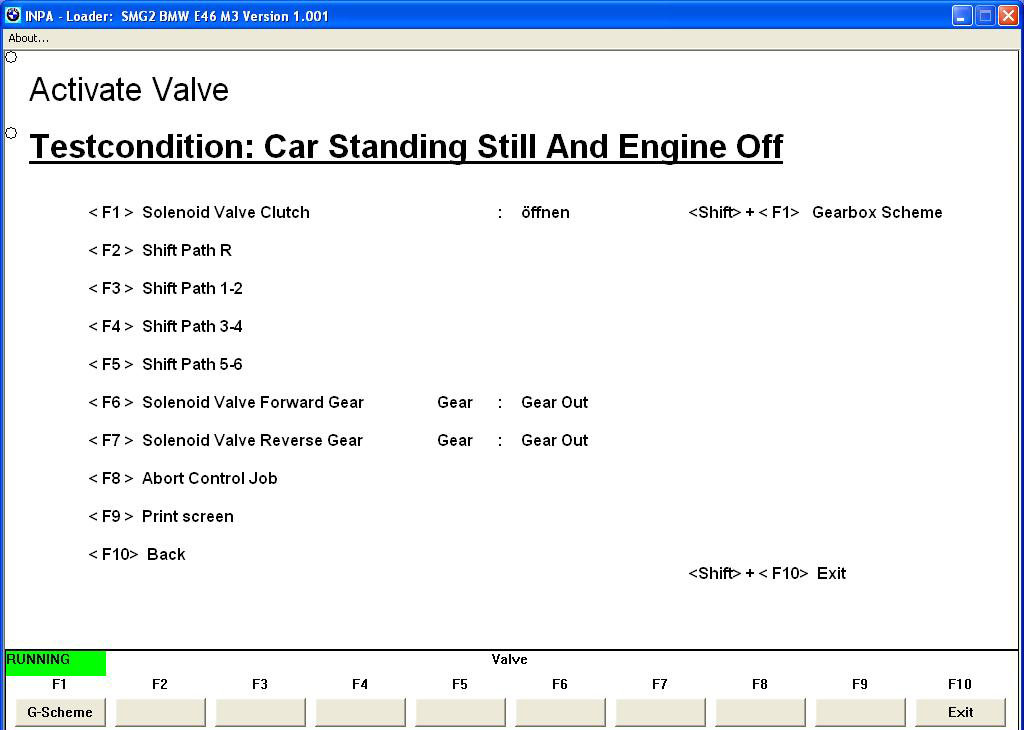Click the BMW logo icon in title bar
1024x730 pixels.
tap(13, 15)
